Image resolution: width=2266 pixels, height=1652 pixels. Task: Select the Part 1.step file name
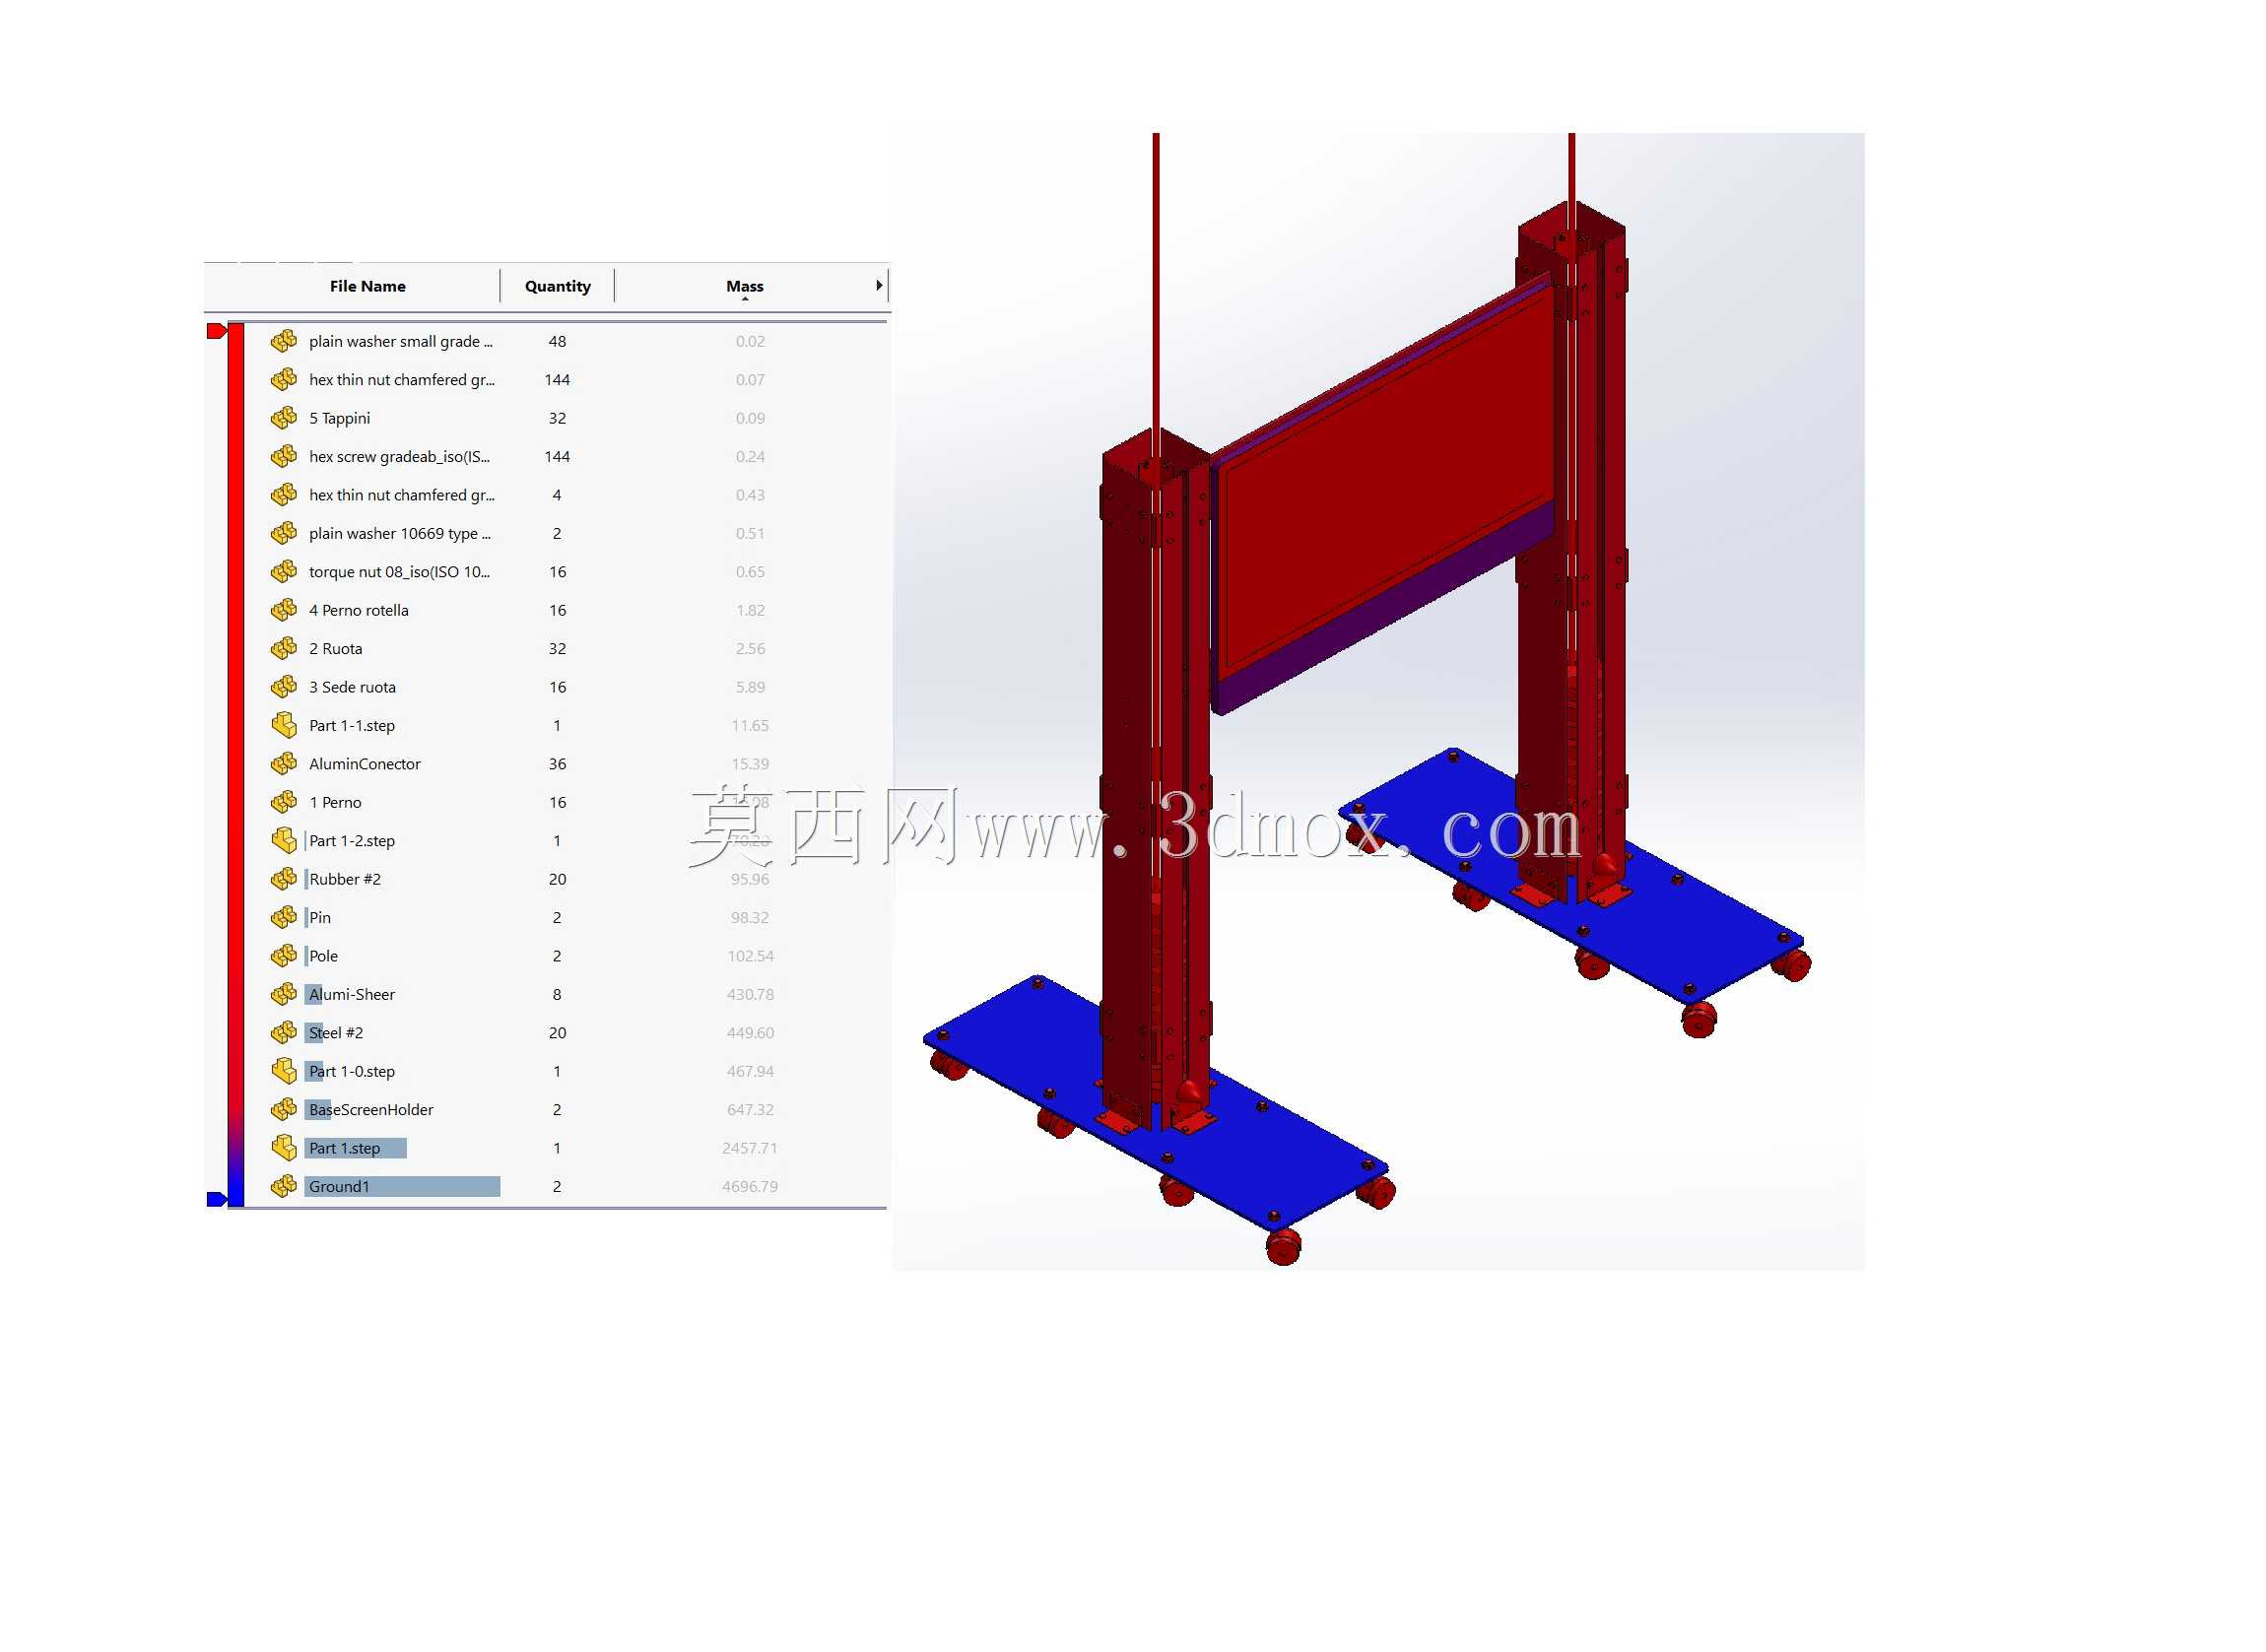point(344,1148)
